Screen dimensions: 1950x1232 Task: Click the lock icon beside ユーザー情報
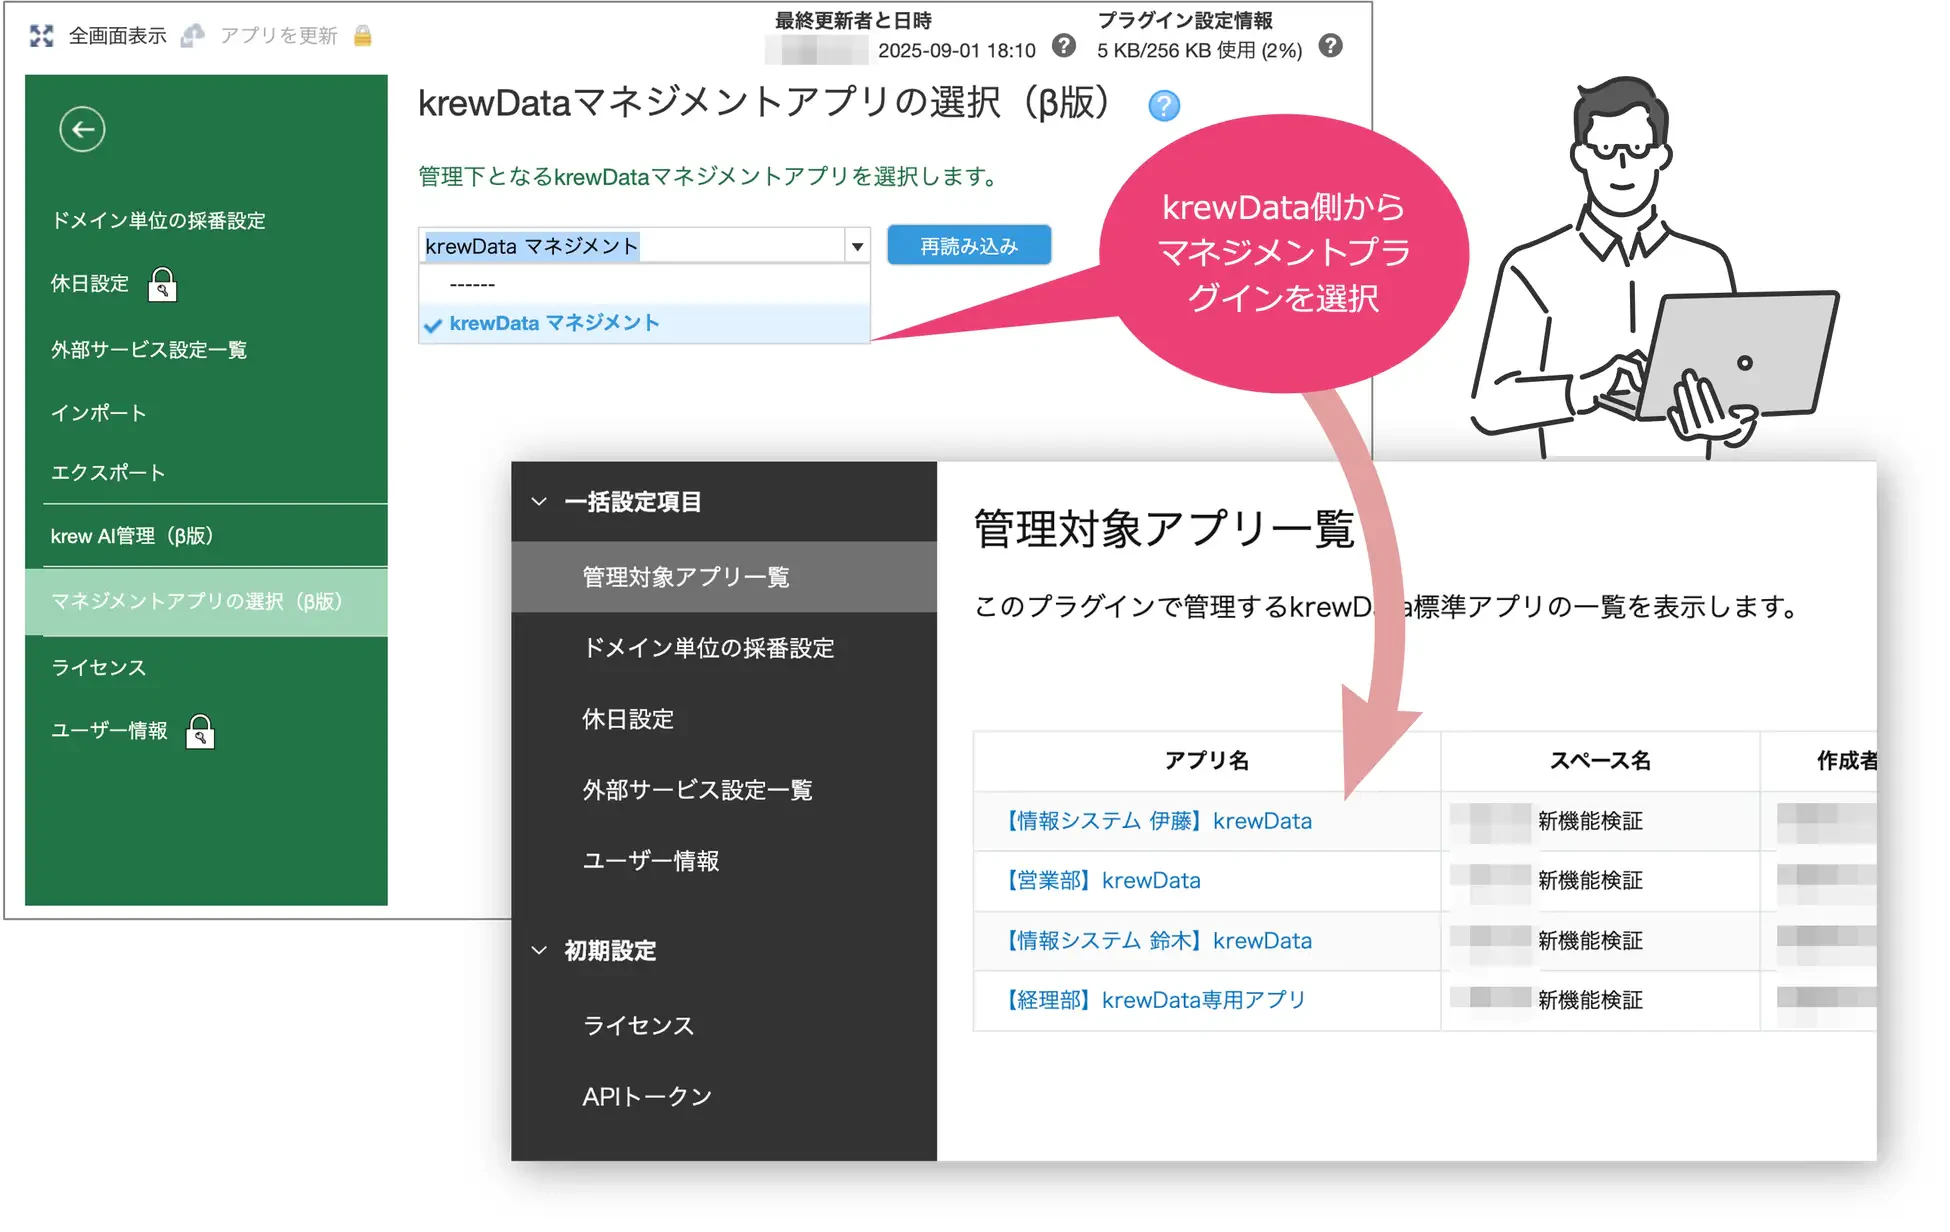pyautogui.click(x=200, y=732)
